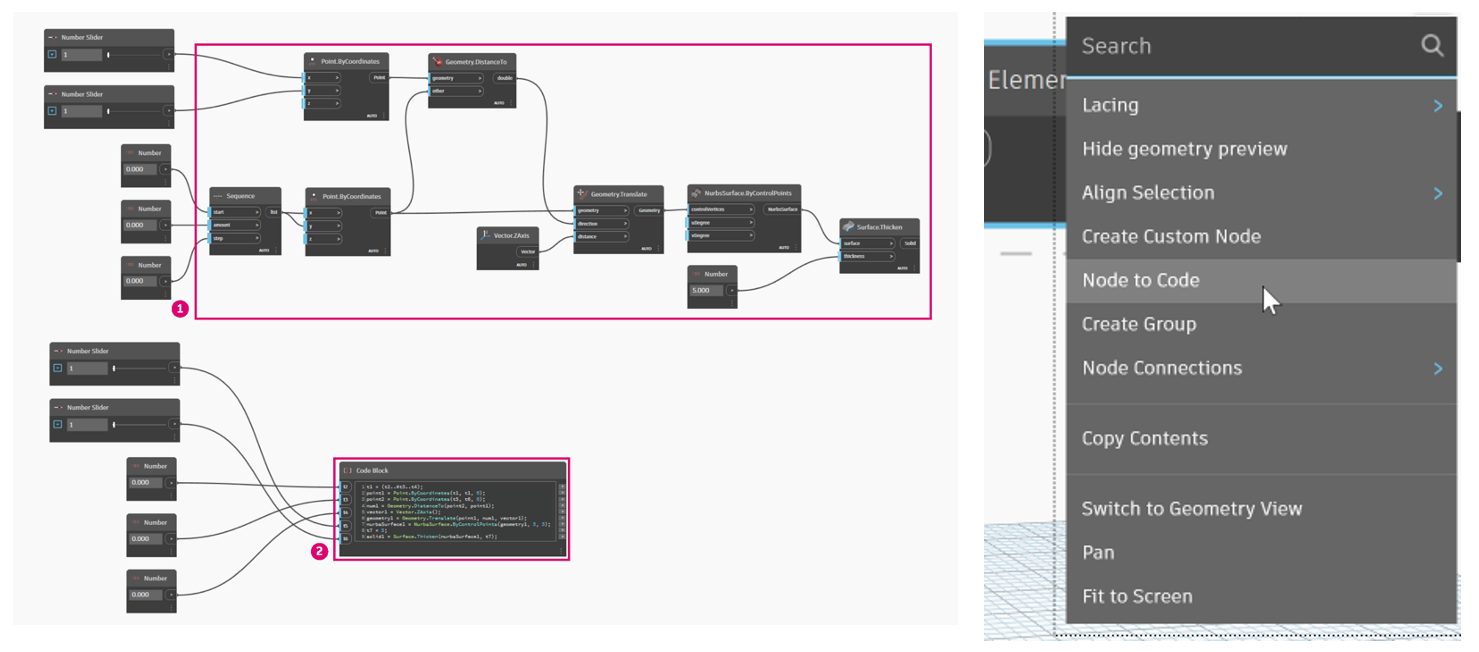Select Create Custom Node menu entry

coord(1261,237)
